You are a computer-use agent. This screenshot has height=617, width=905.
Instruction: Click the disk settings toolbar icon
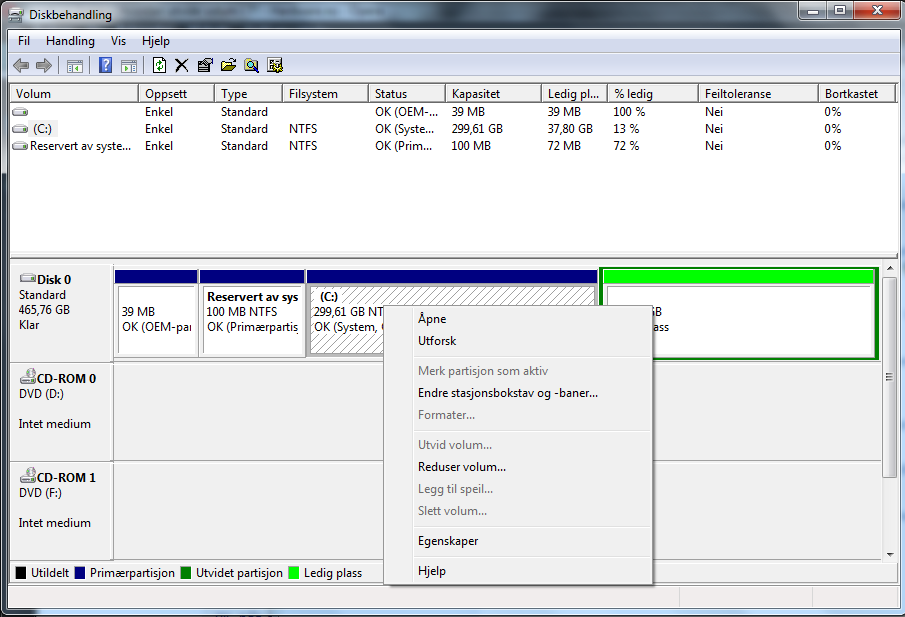(275, 65)
